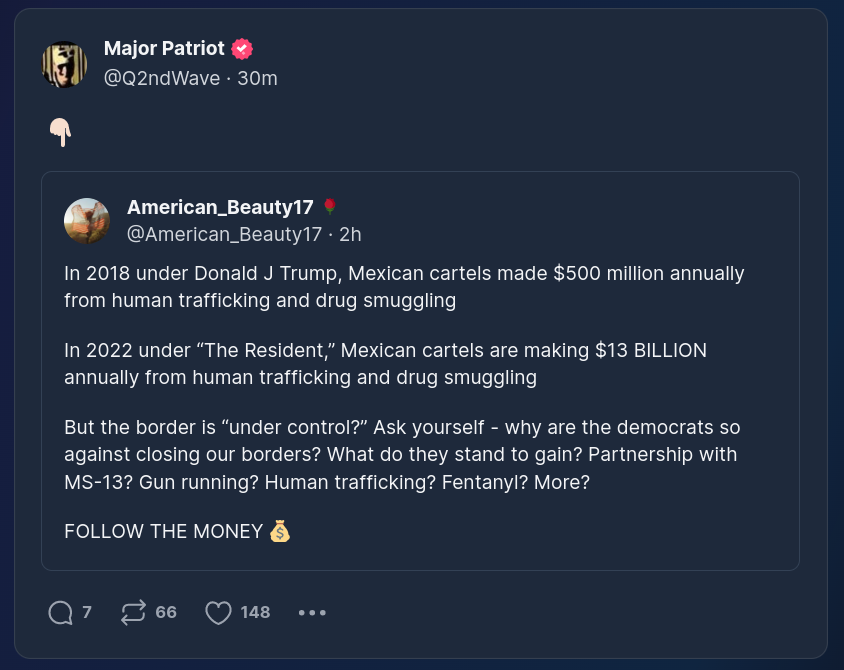Viewport: 844px width, 670px height.
Task: Click the @American_Beauty17 handle
Action: tap(224, 234)
